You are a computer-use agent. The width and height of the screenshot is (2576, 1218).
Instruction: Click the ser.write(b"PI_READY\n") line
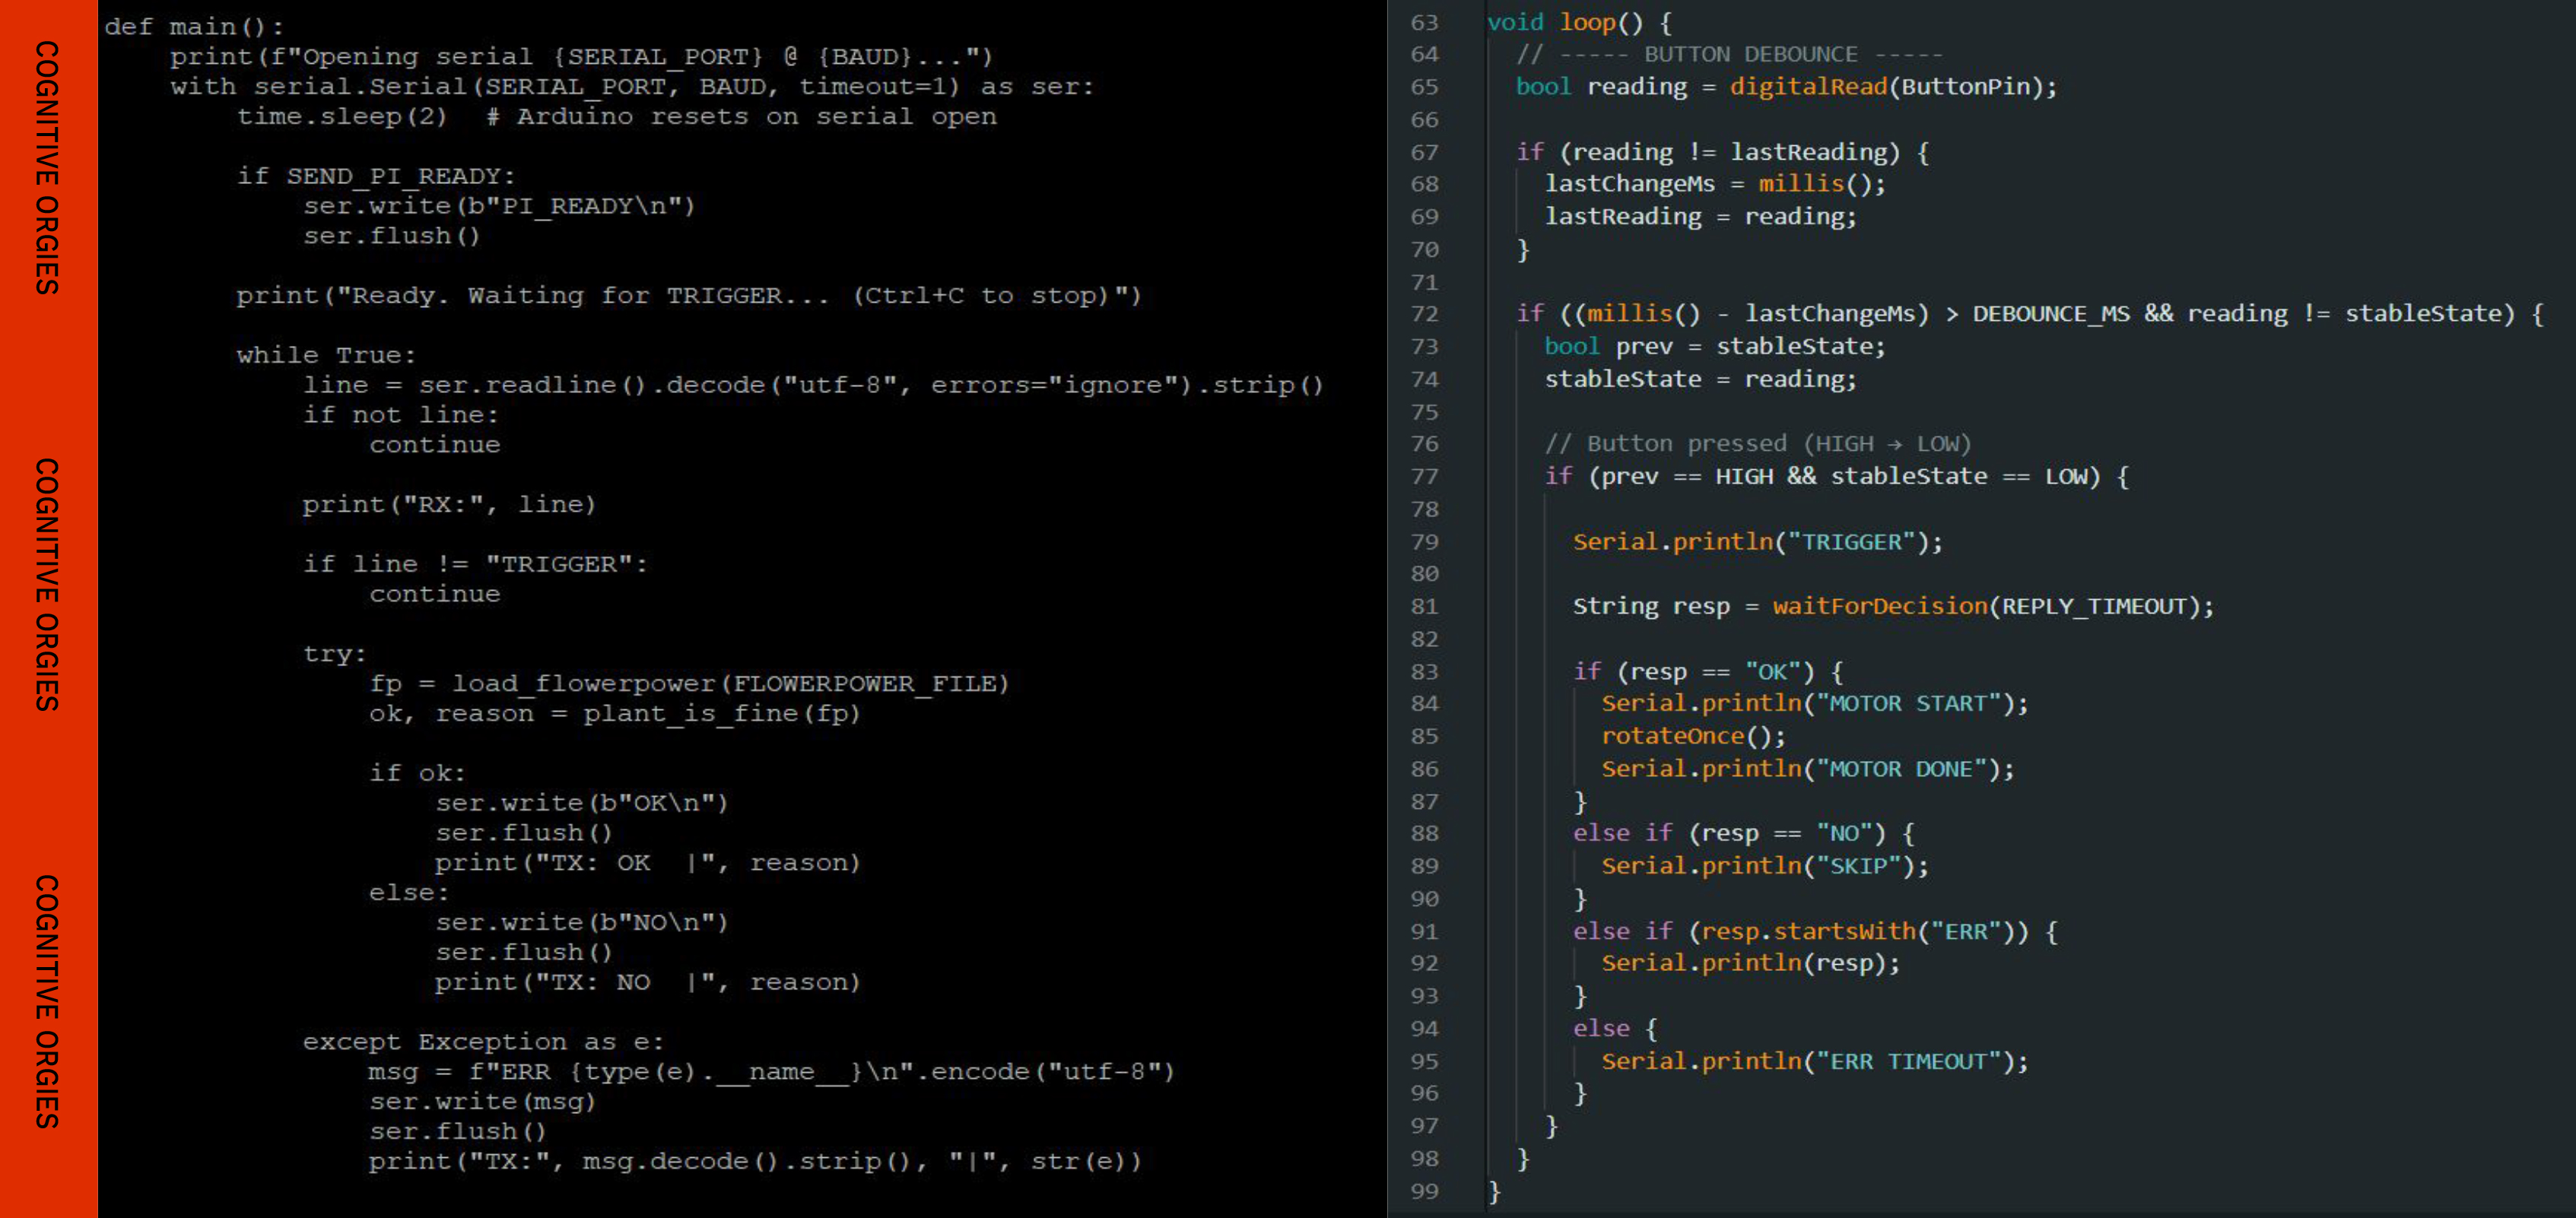click(498, 206)
